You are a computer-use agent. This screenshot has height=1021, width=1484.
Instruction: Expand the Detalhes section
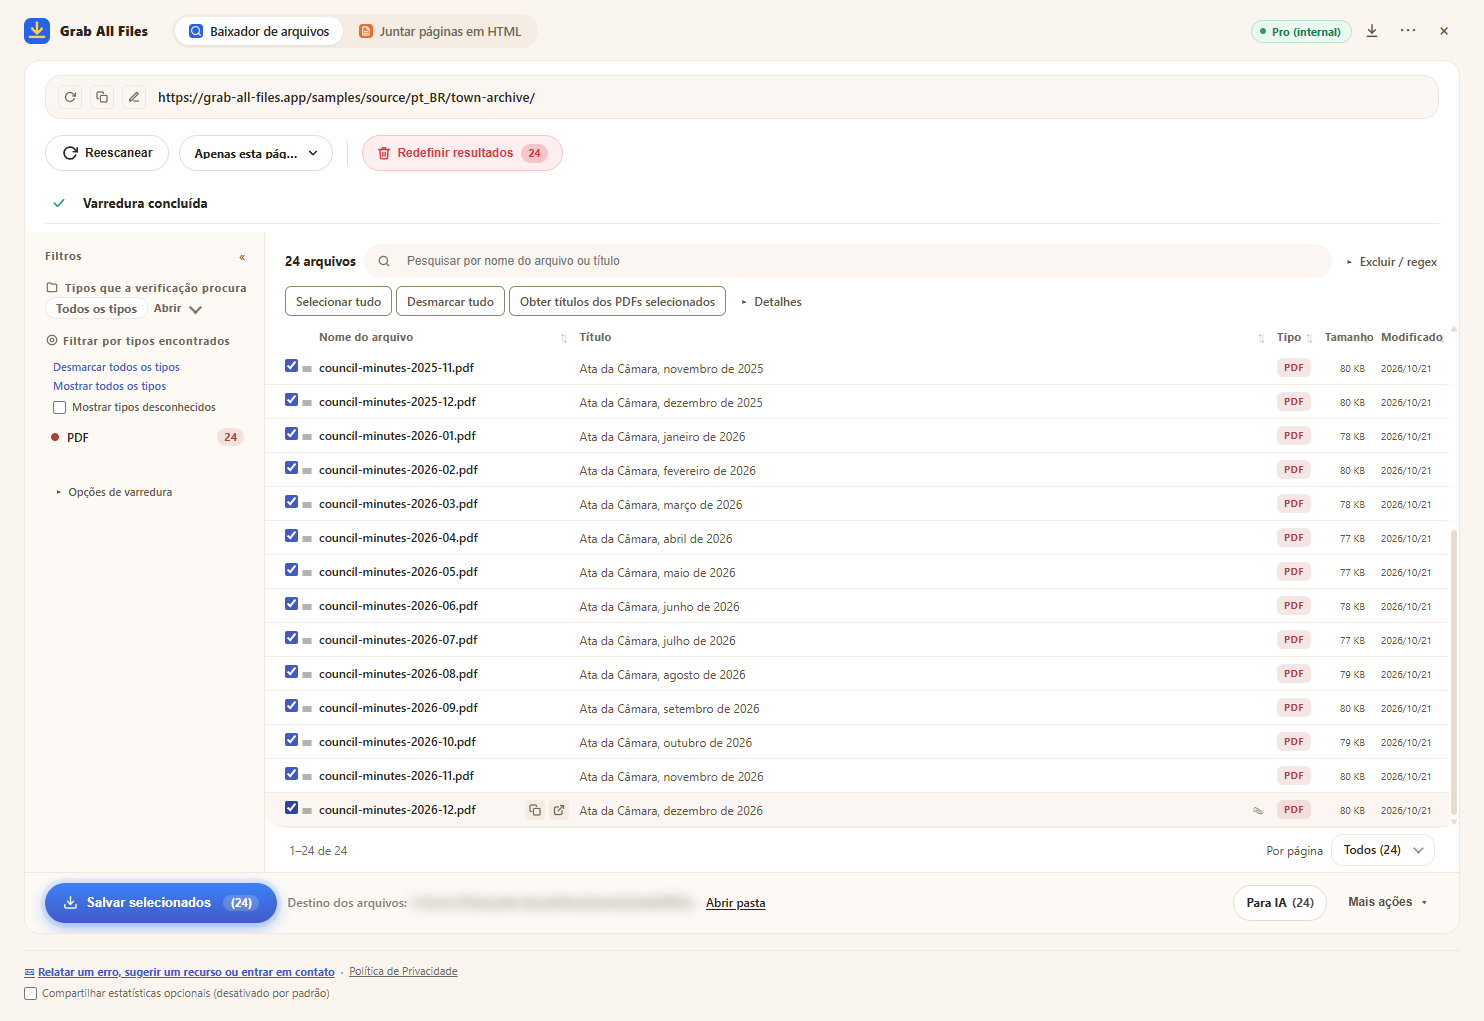[771, 302]
